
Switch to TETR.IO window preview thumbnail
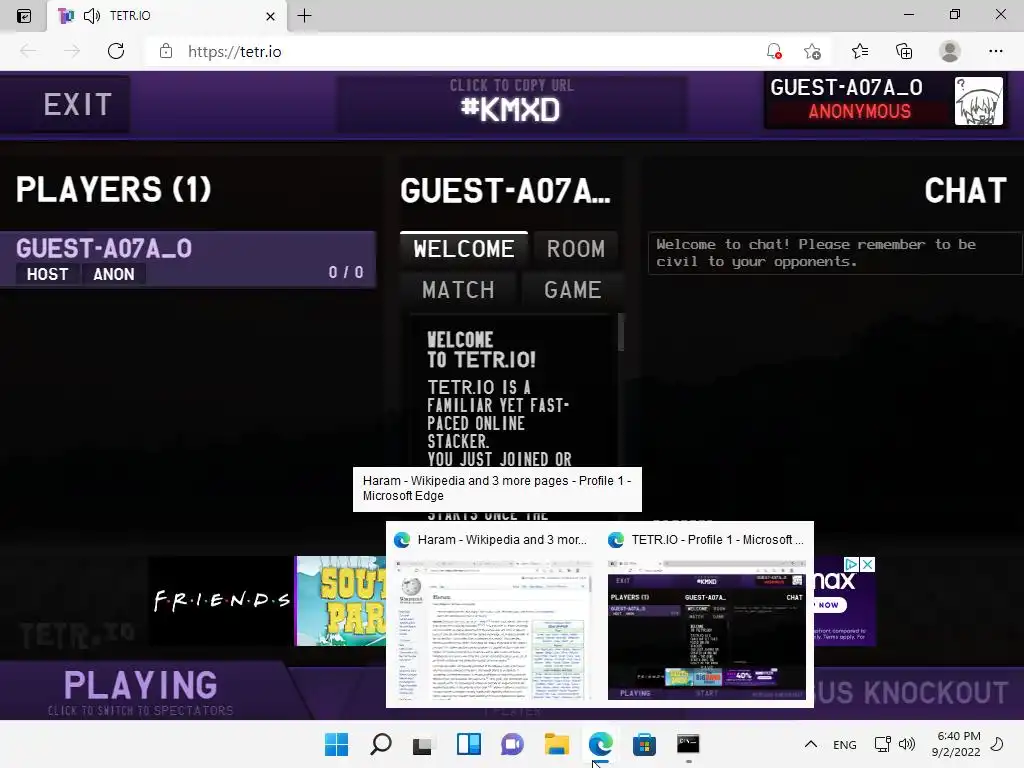coord(707,614)
